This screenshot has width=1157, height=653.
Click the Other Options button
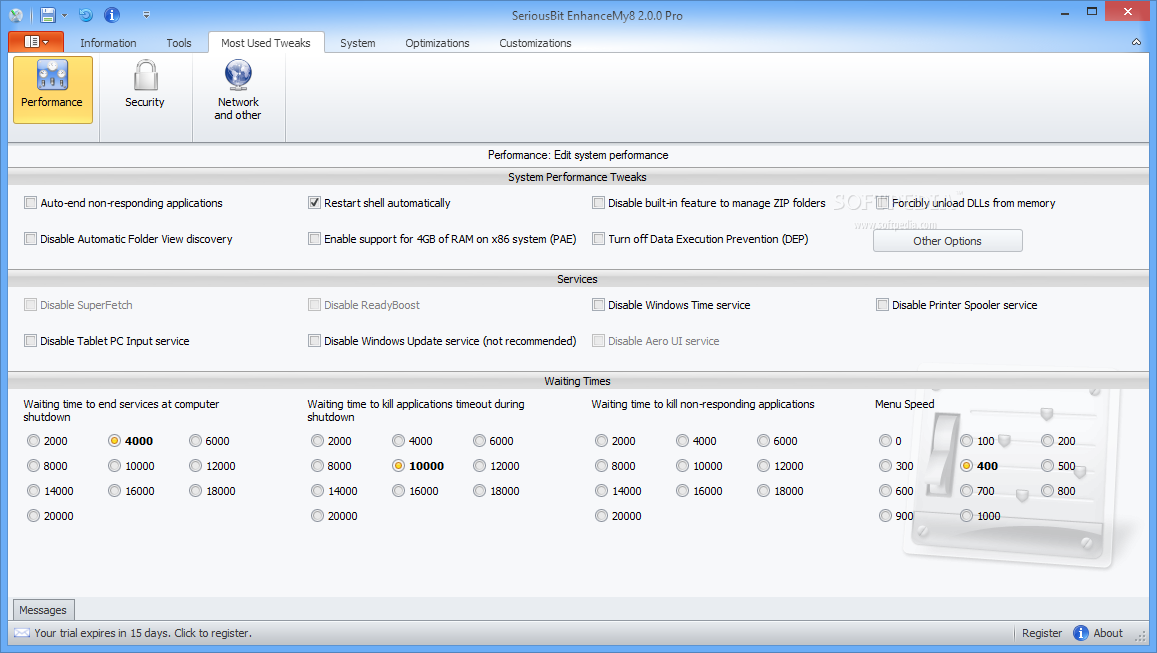947,241
